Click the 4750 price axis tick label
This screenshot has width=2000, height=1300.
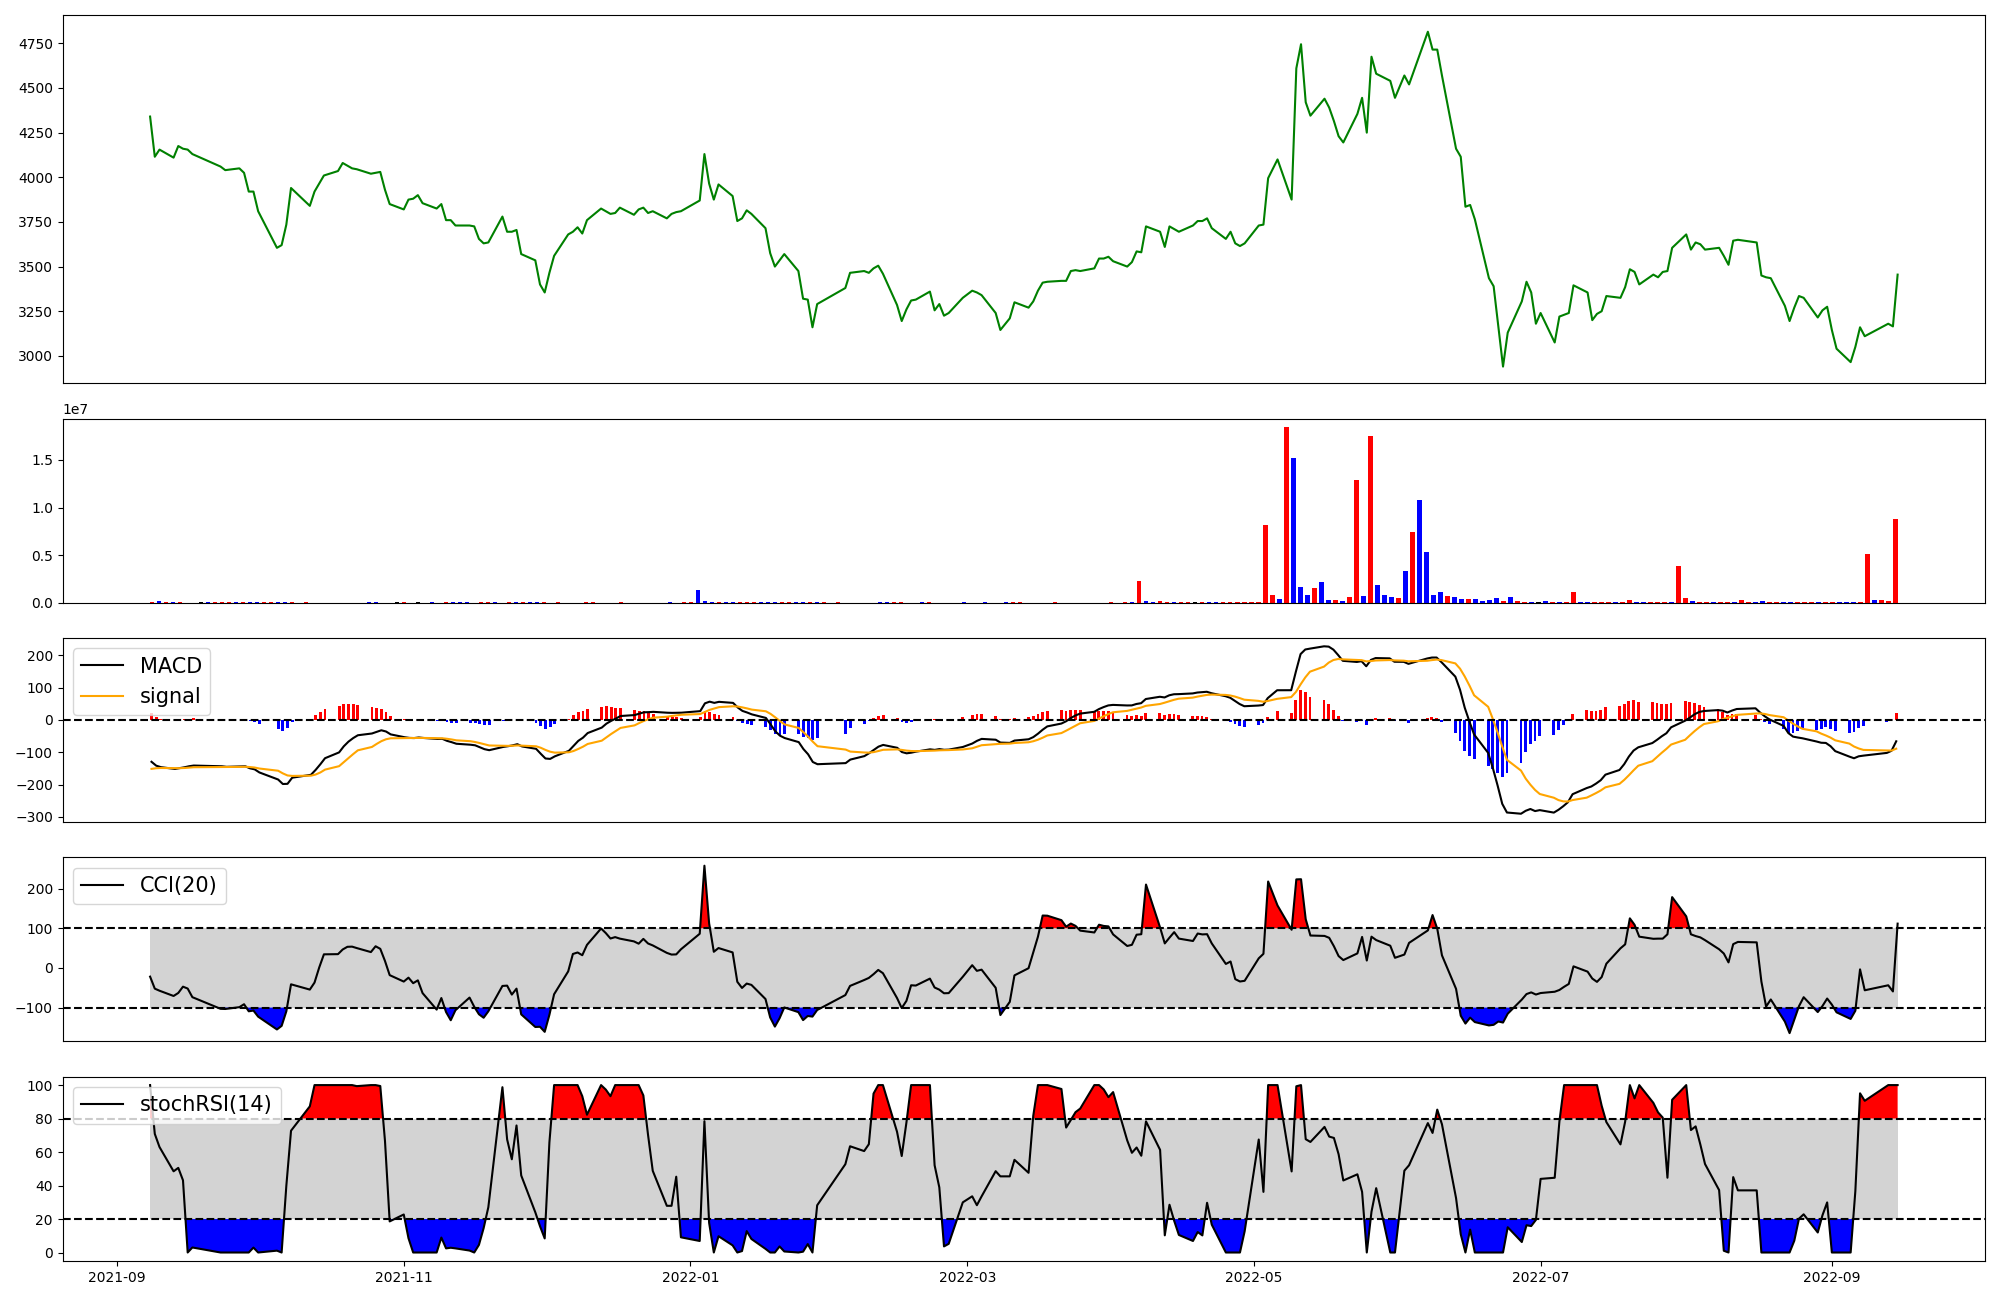tap(35, 44)
